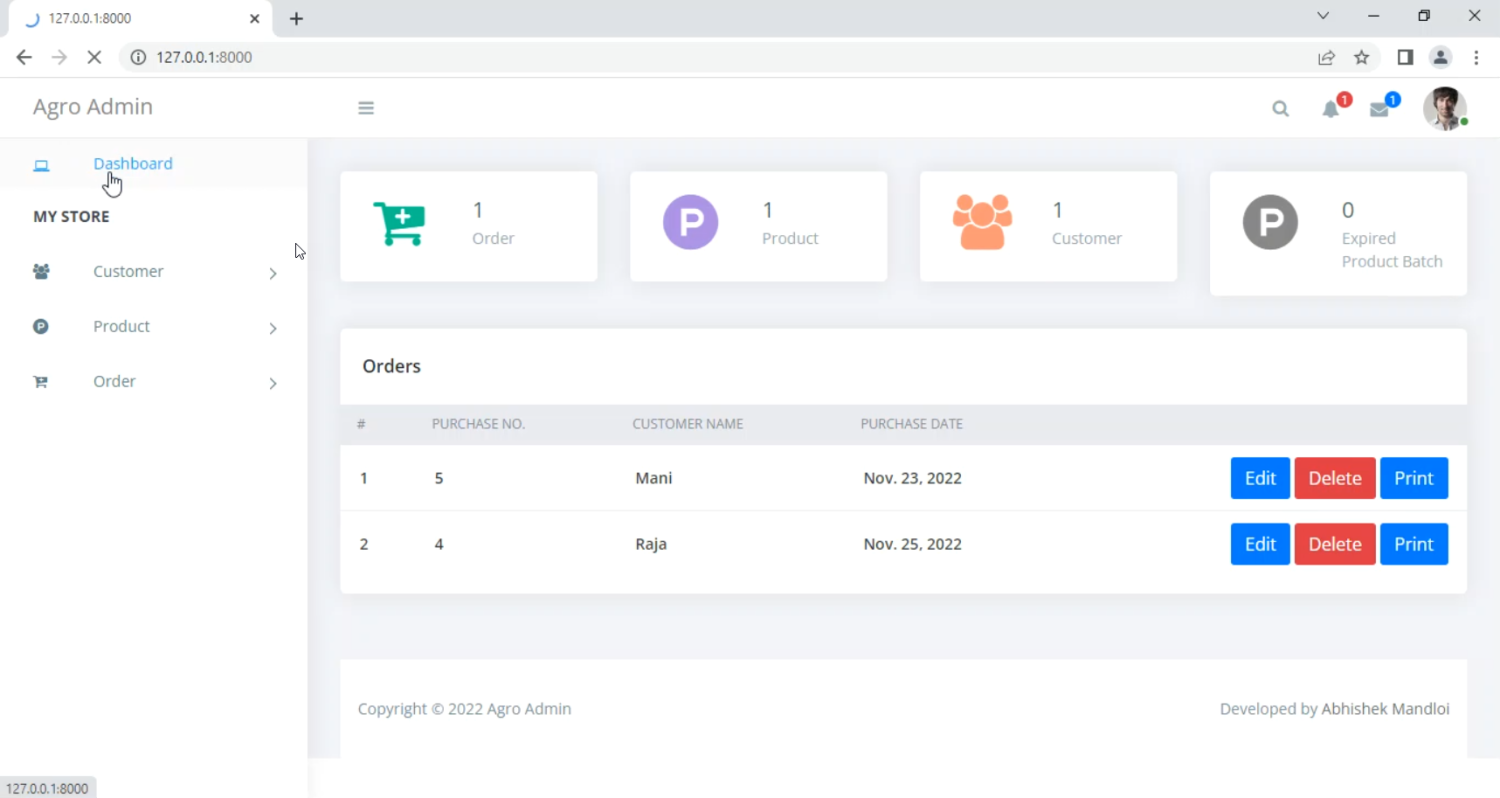Go to Dashboard in the sidebar

[x=133, y=164]
